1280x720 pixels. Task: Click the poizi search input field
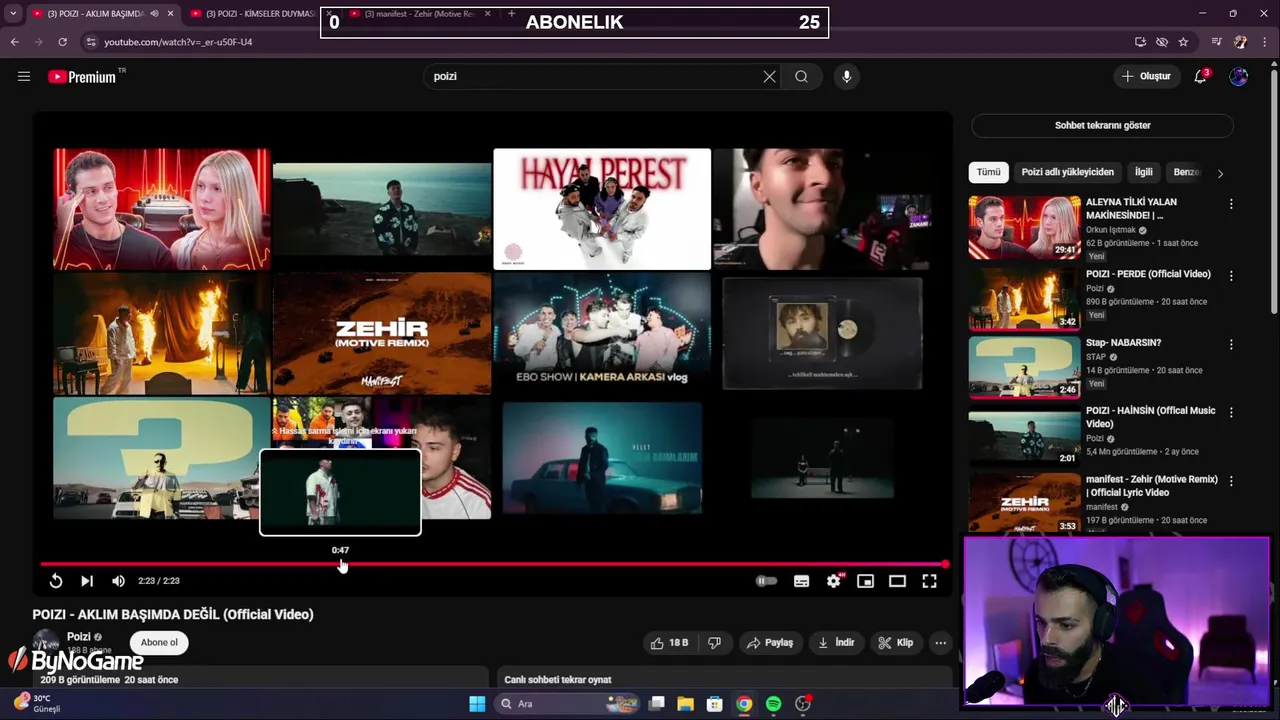tap(595, 76)
